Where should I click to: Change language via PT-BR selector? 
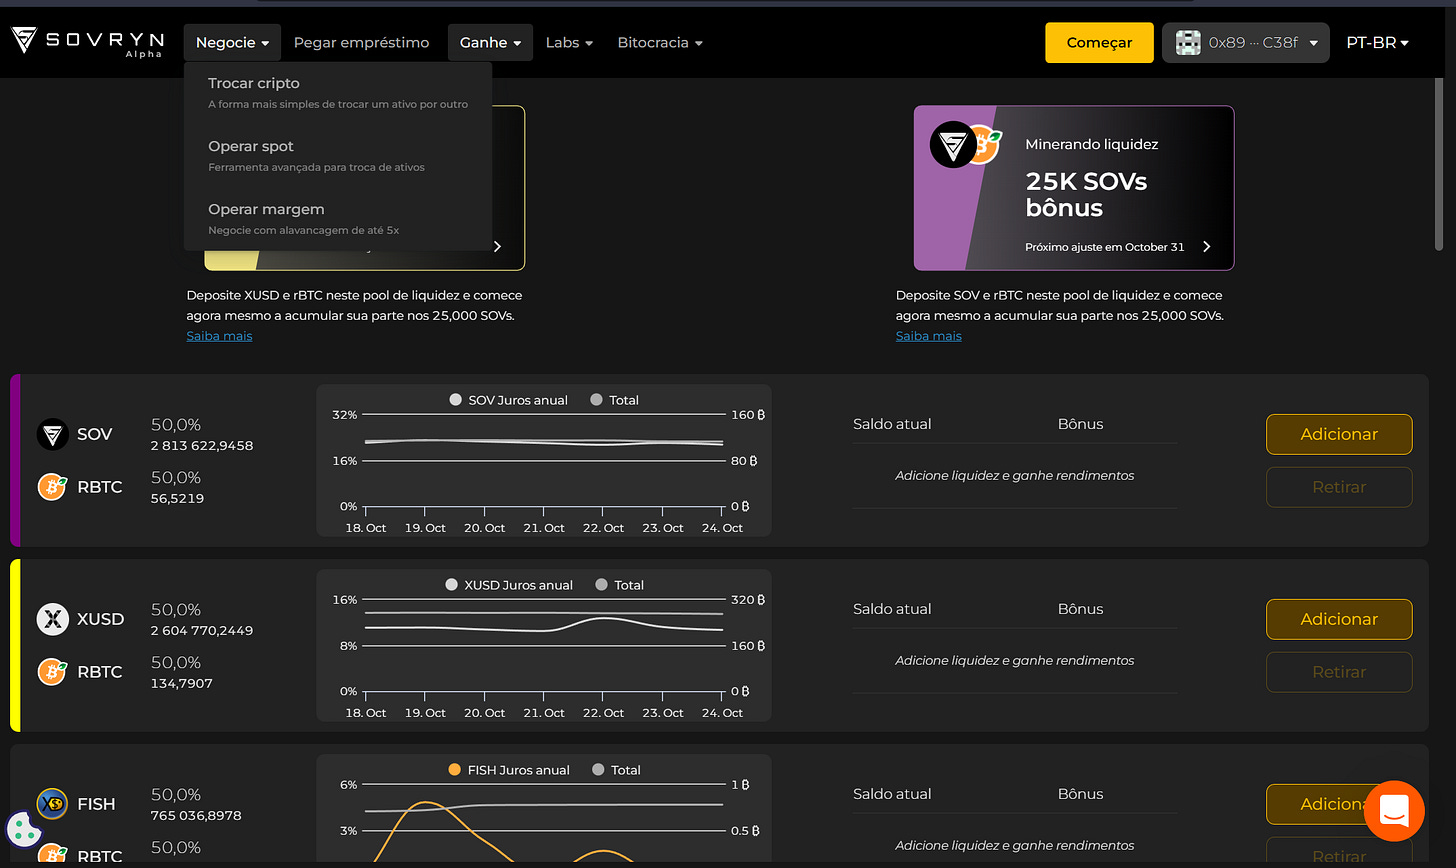click(x=1377, y=43)
